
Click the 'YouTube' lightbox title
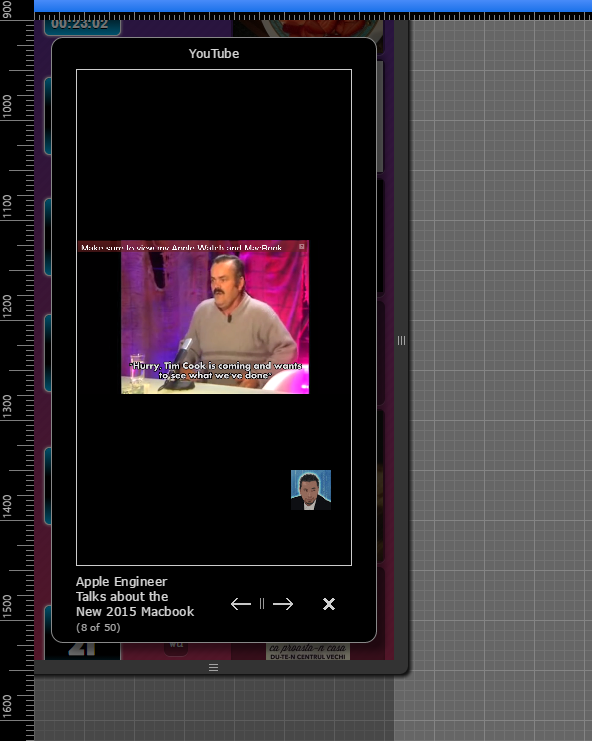[214, 53]
